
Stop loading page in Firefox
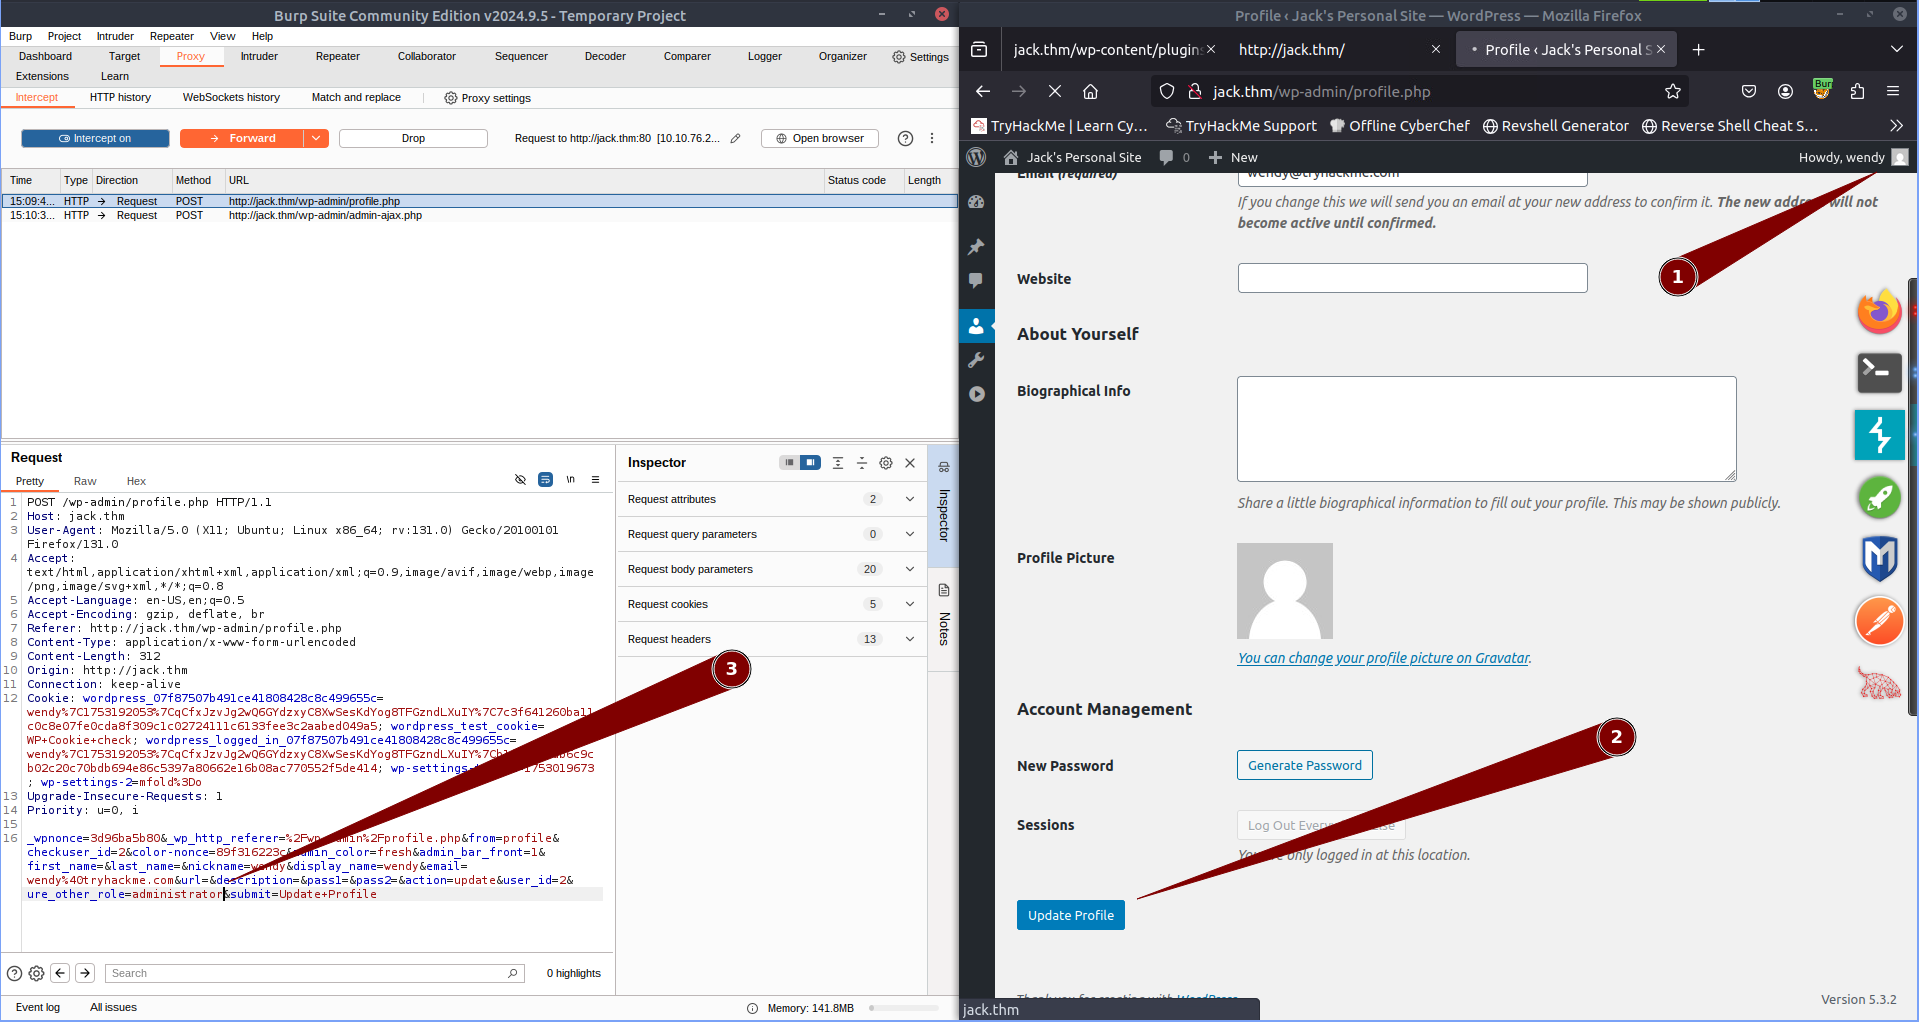coord(1054,91)
